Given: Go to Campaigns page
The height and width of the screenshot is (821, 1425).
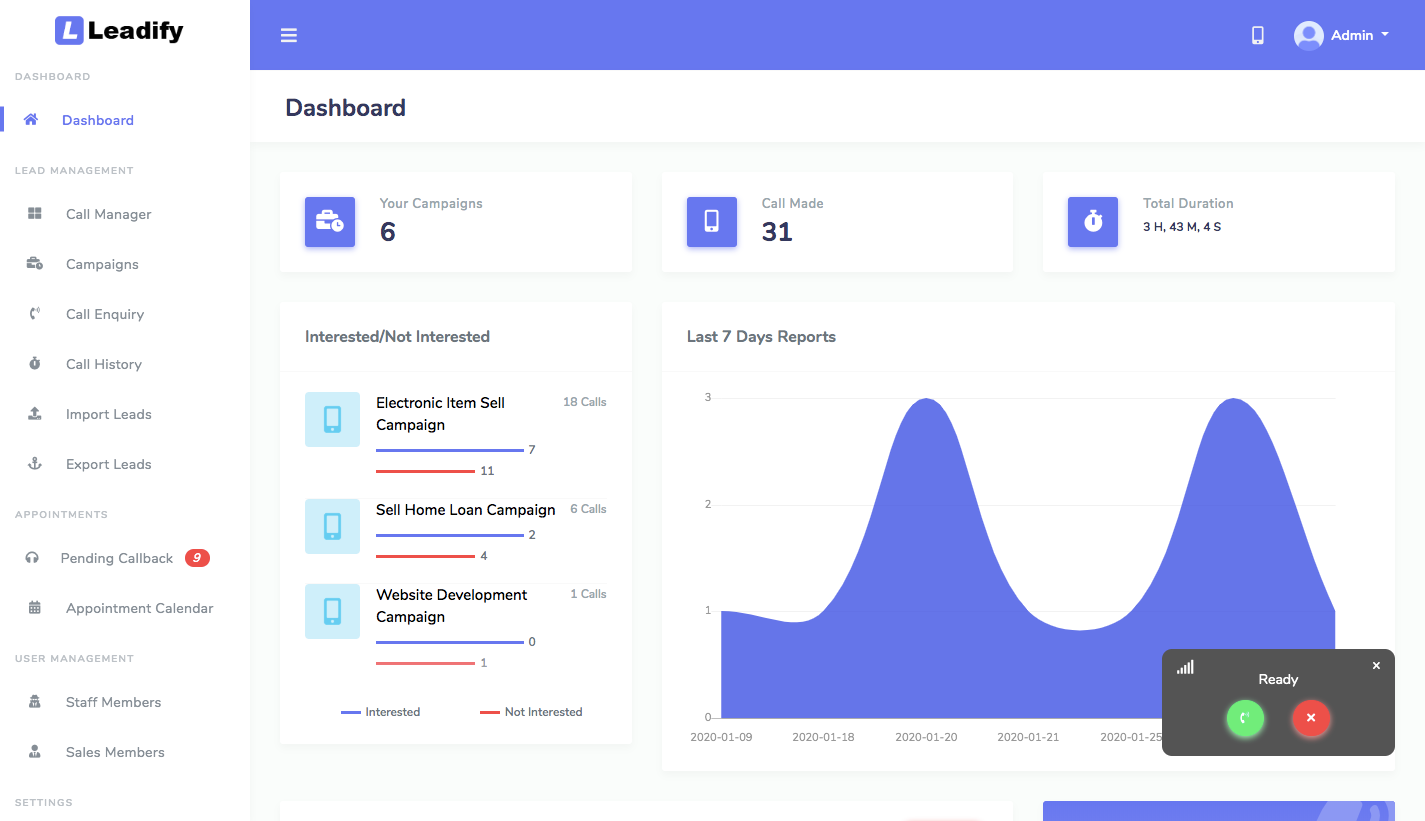Looking at the screenshot, I should tap(102, 264).
